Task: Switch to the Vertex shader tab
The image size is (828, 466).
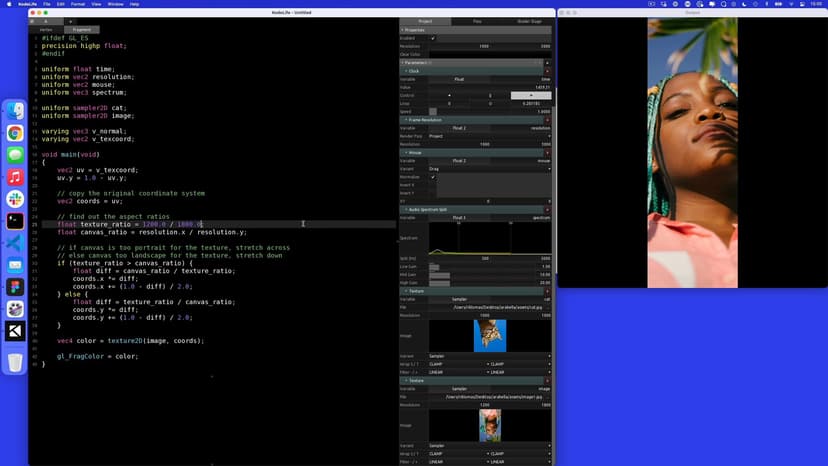Action: click(x=46, y=30)
